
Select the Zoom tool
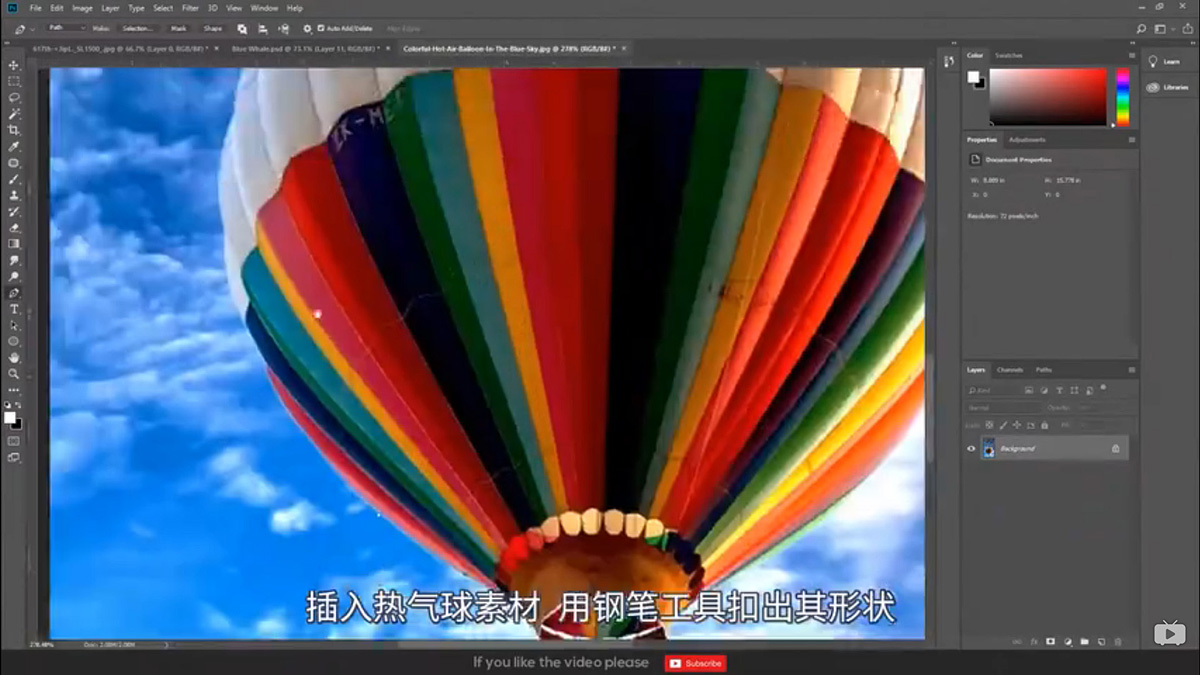(x=14, y=372)
